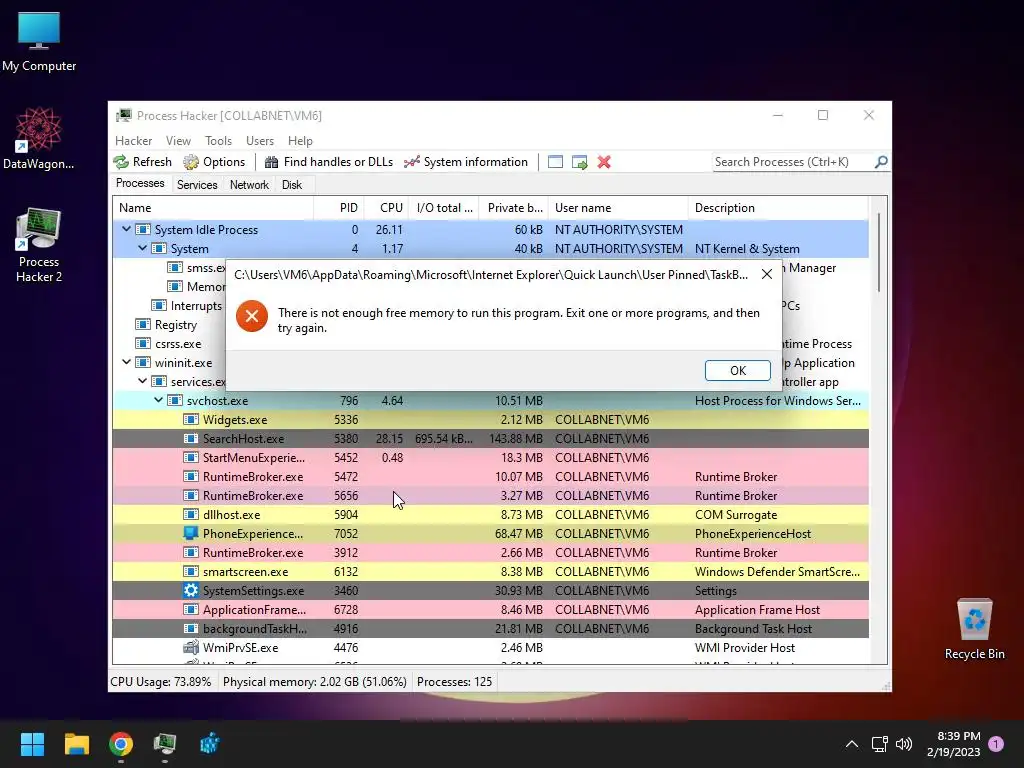Open Google Chrome from taskbar
Viewport: 1024px width, 768px height.
tap(121, 744)
